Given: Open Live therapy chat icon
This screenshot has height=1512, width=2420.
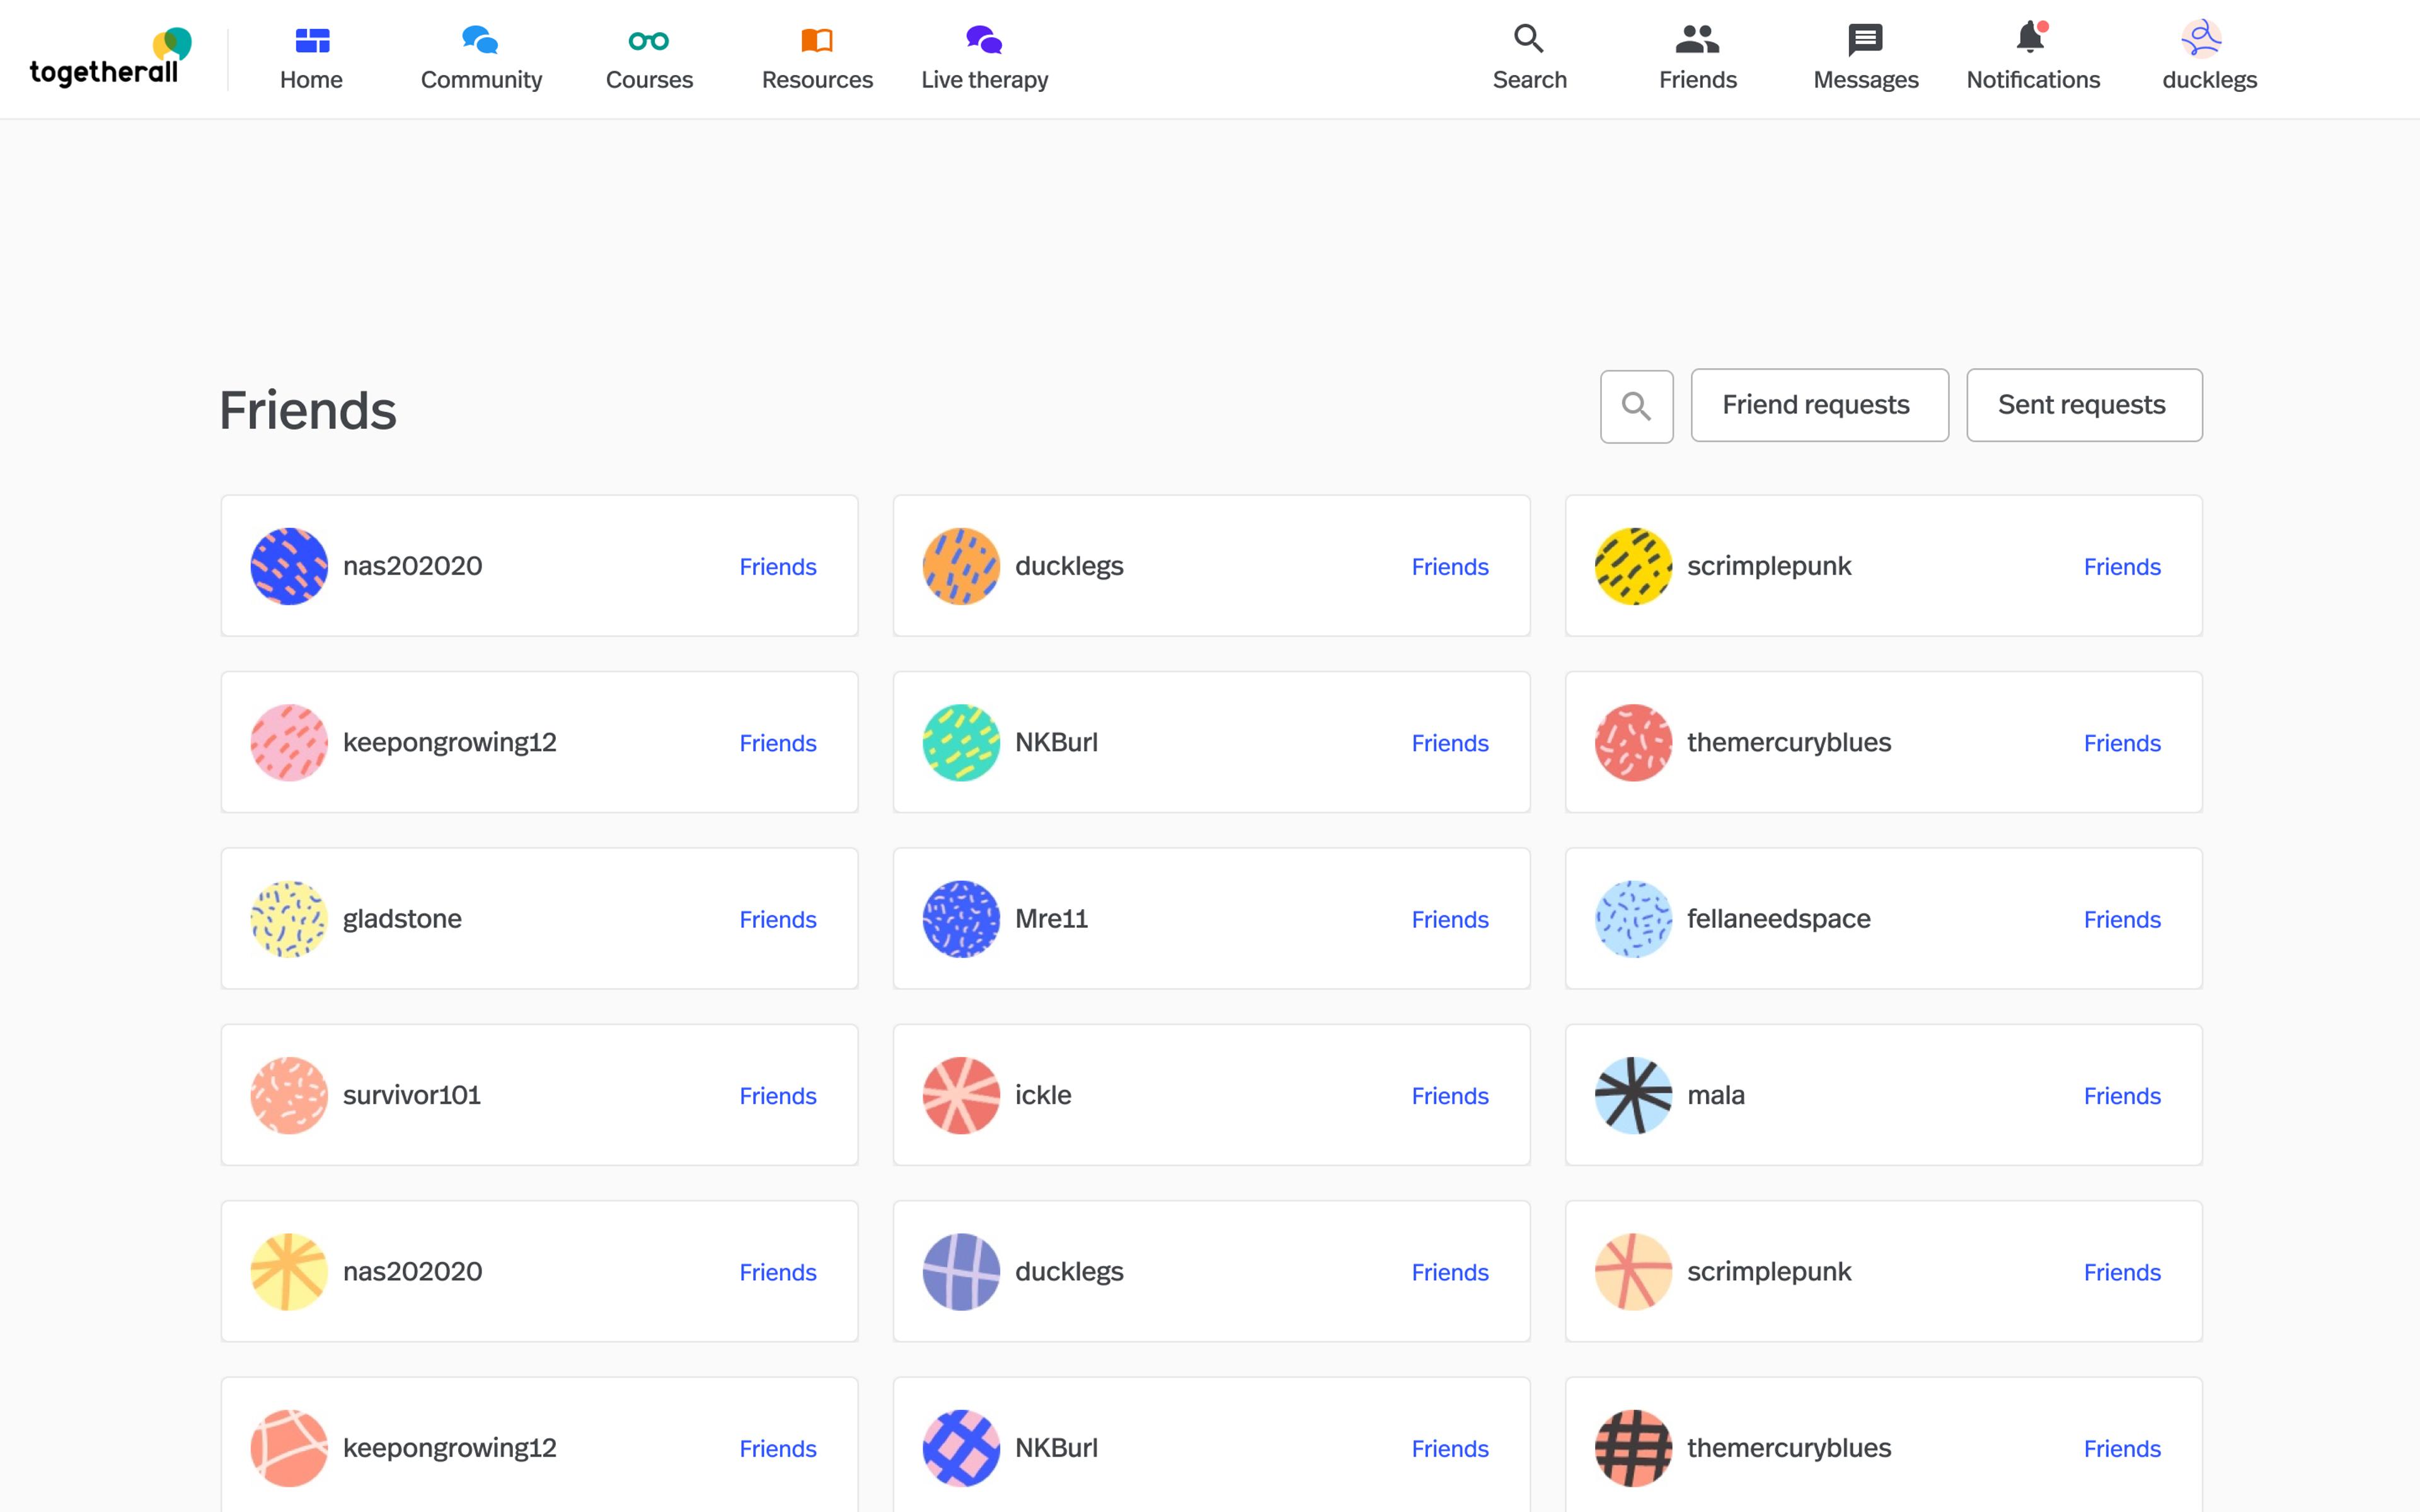Looking at the screenshot, I should click(984, 41).
